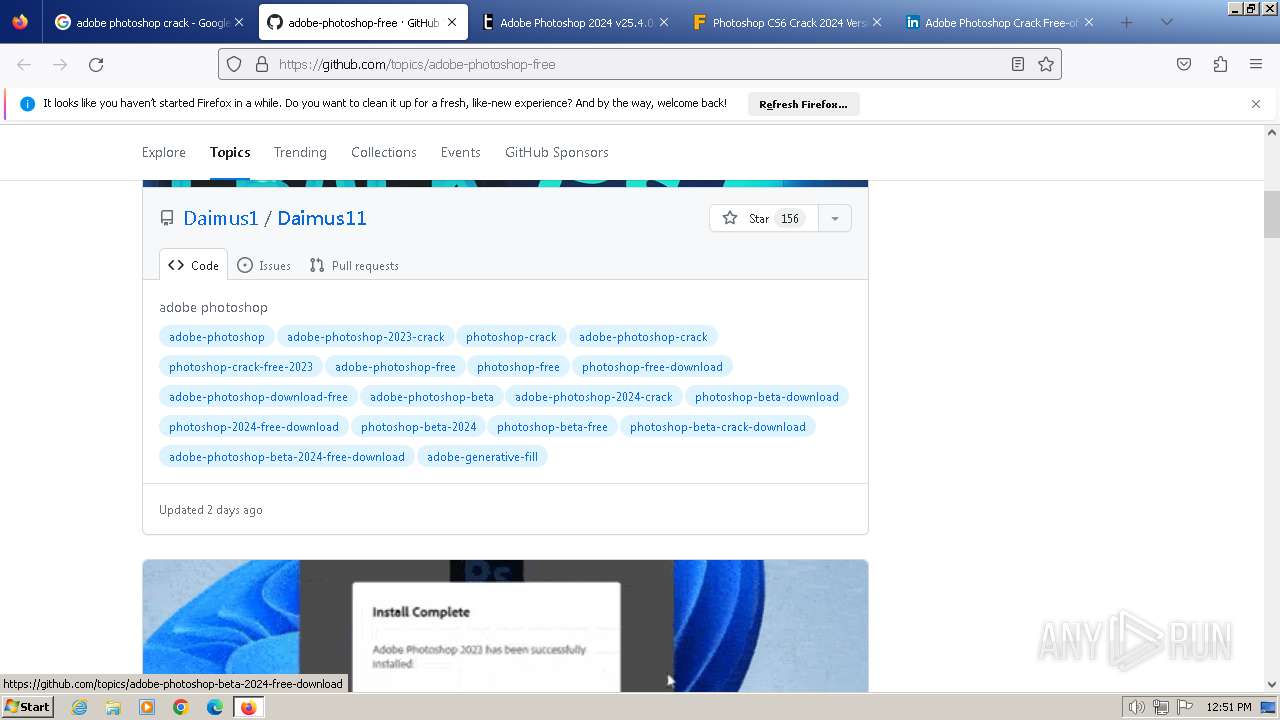Screen dimensions: 1280x720
Task: Close the adobe photoshop crack Google tab
Action: click(239, 22)
